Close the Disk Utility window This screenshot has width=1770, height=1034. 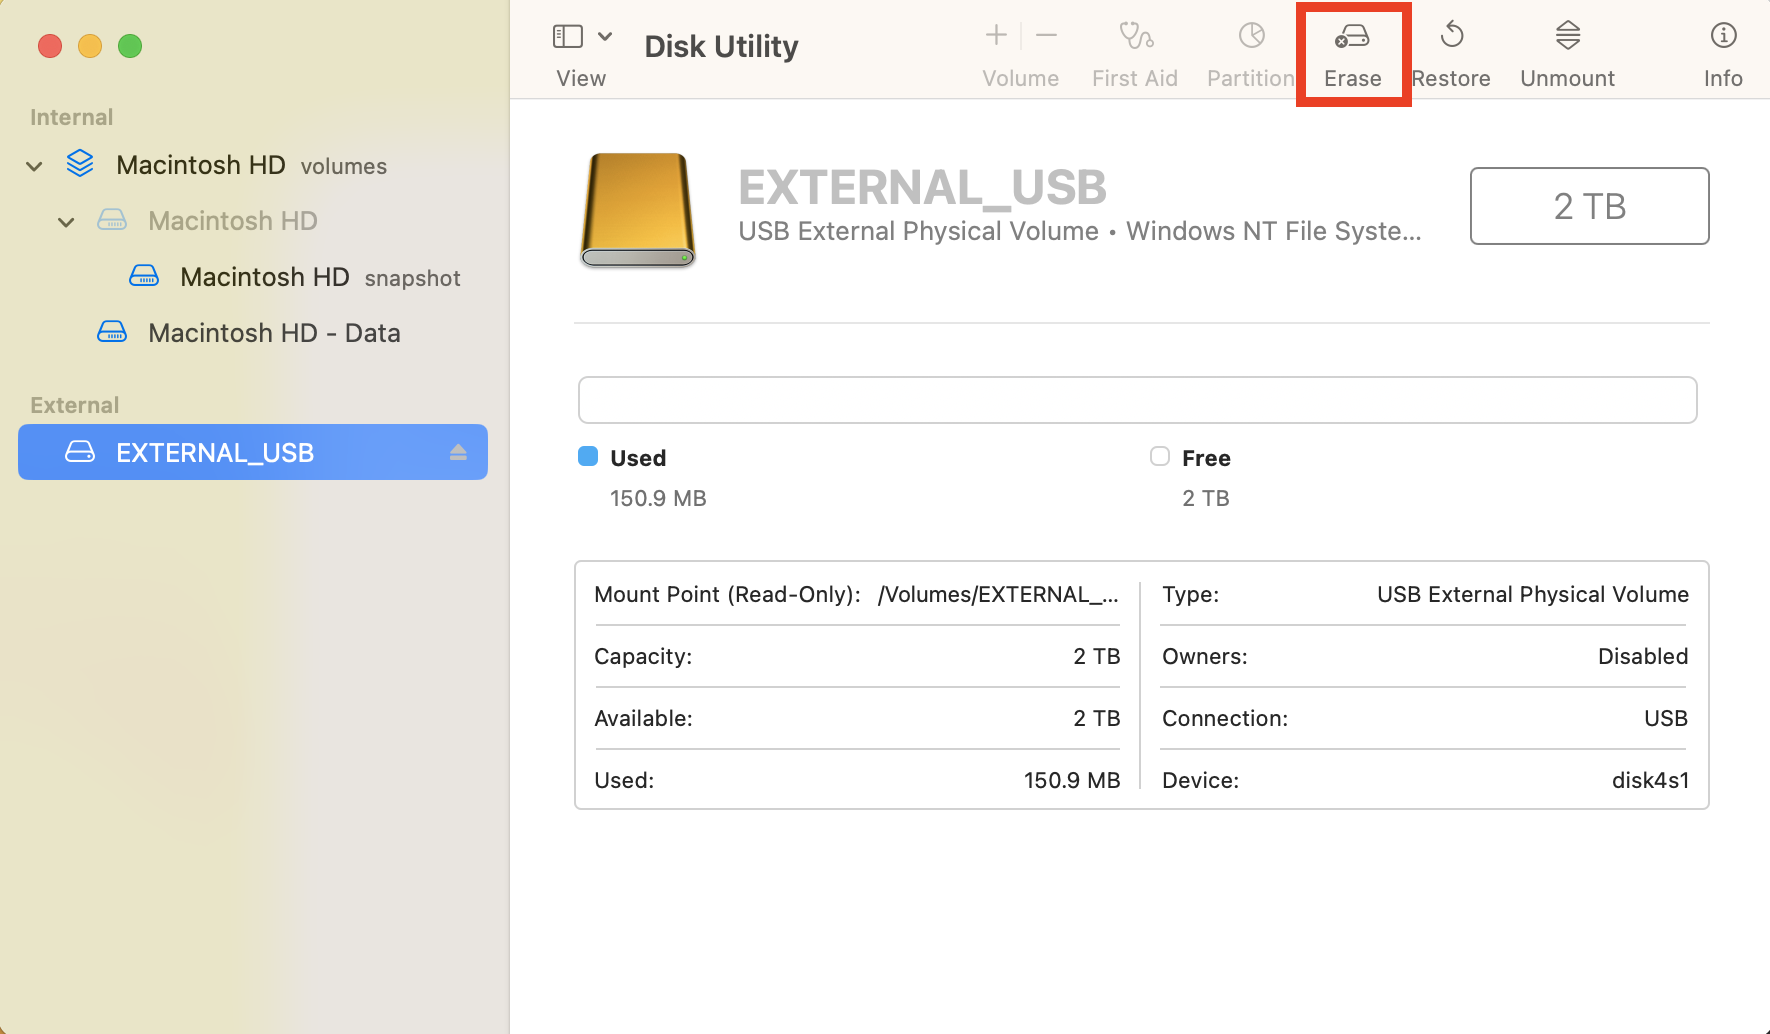point(50,46)
